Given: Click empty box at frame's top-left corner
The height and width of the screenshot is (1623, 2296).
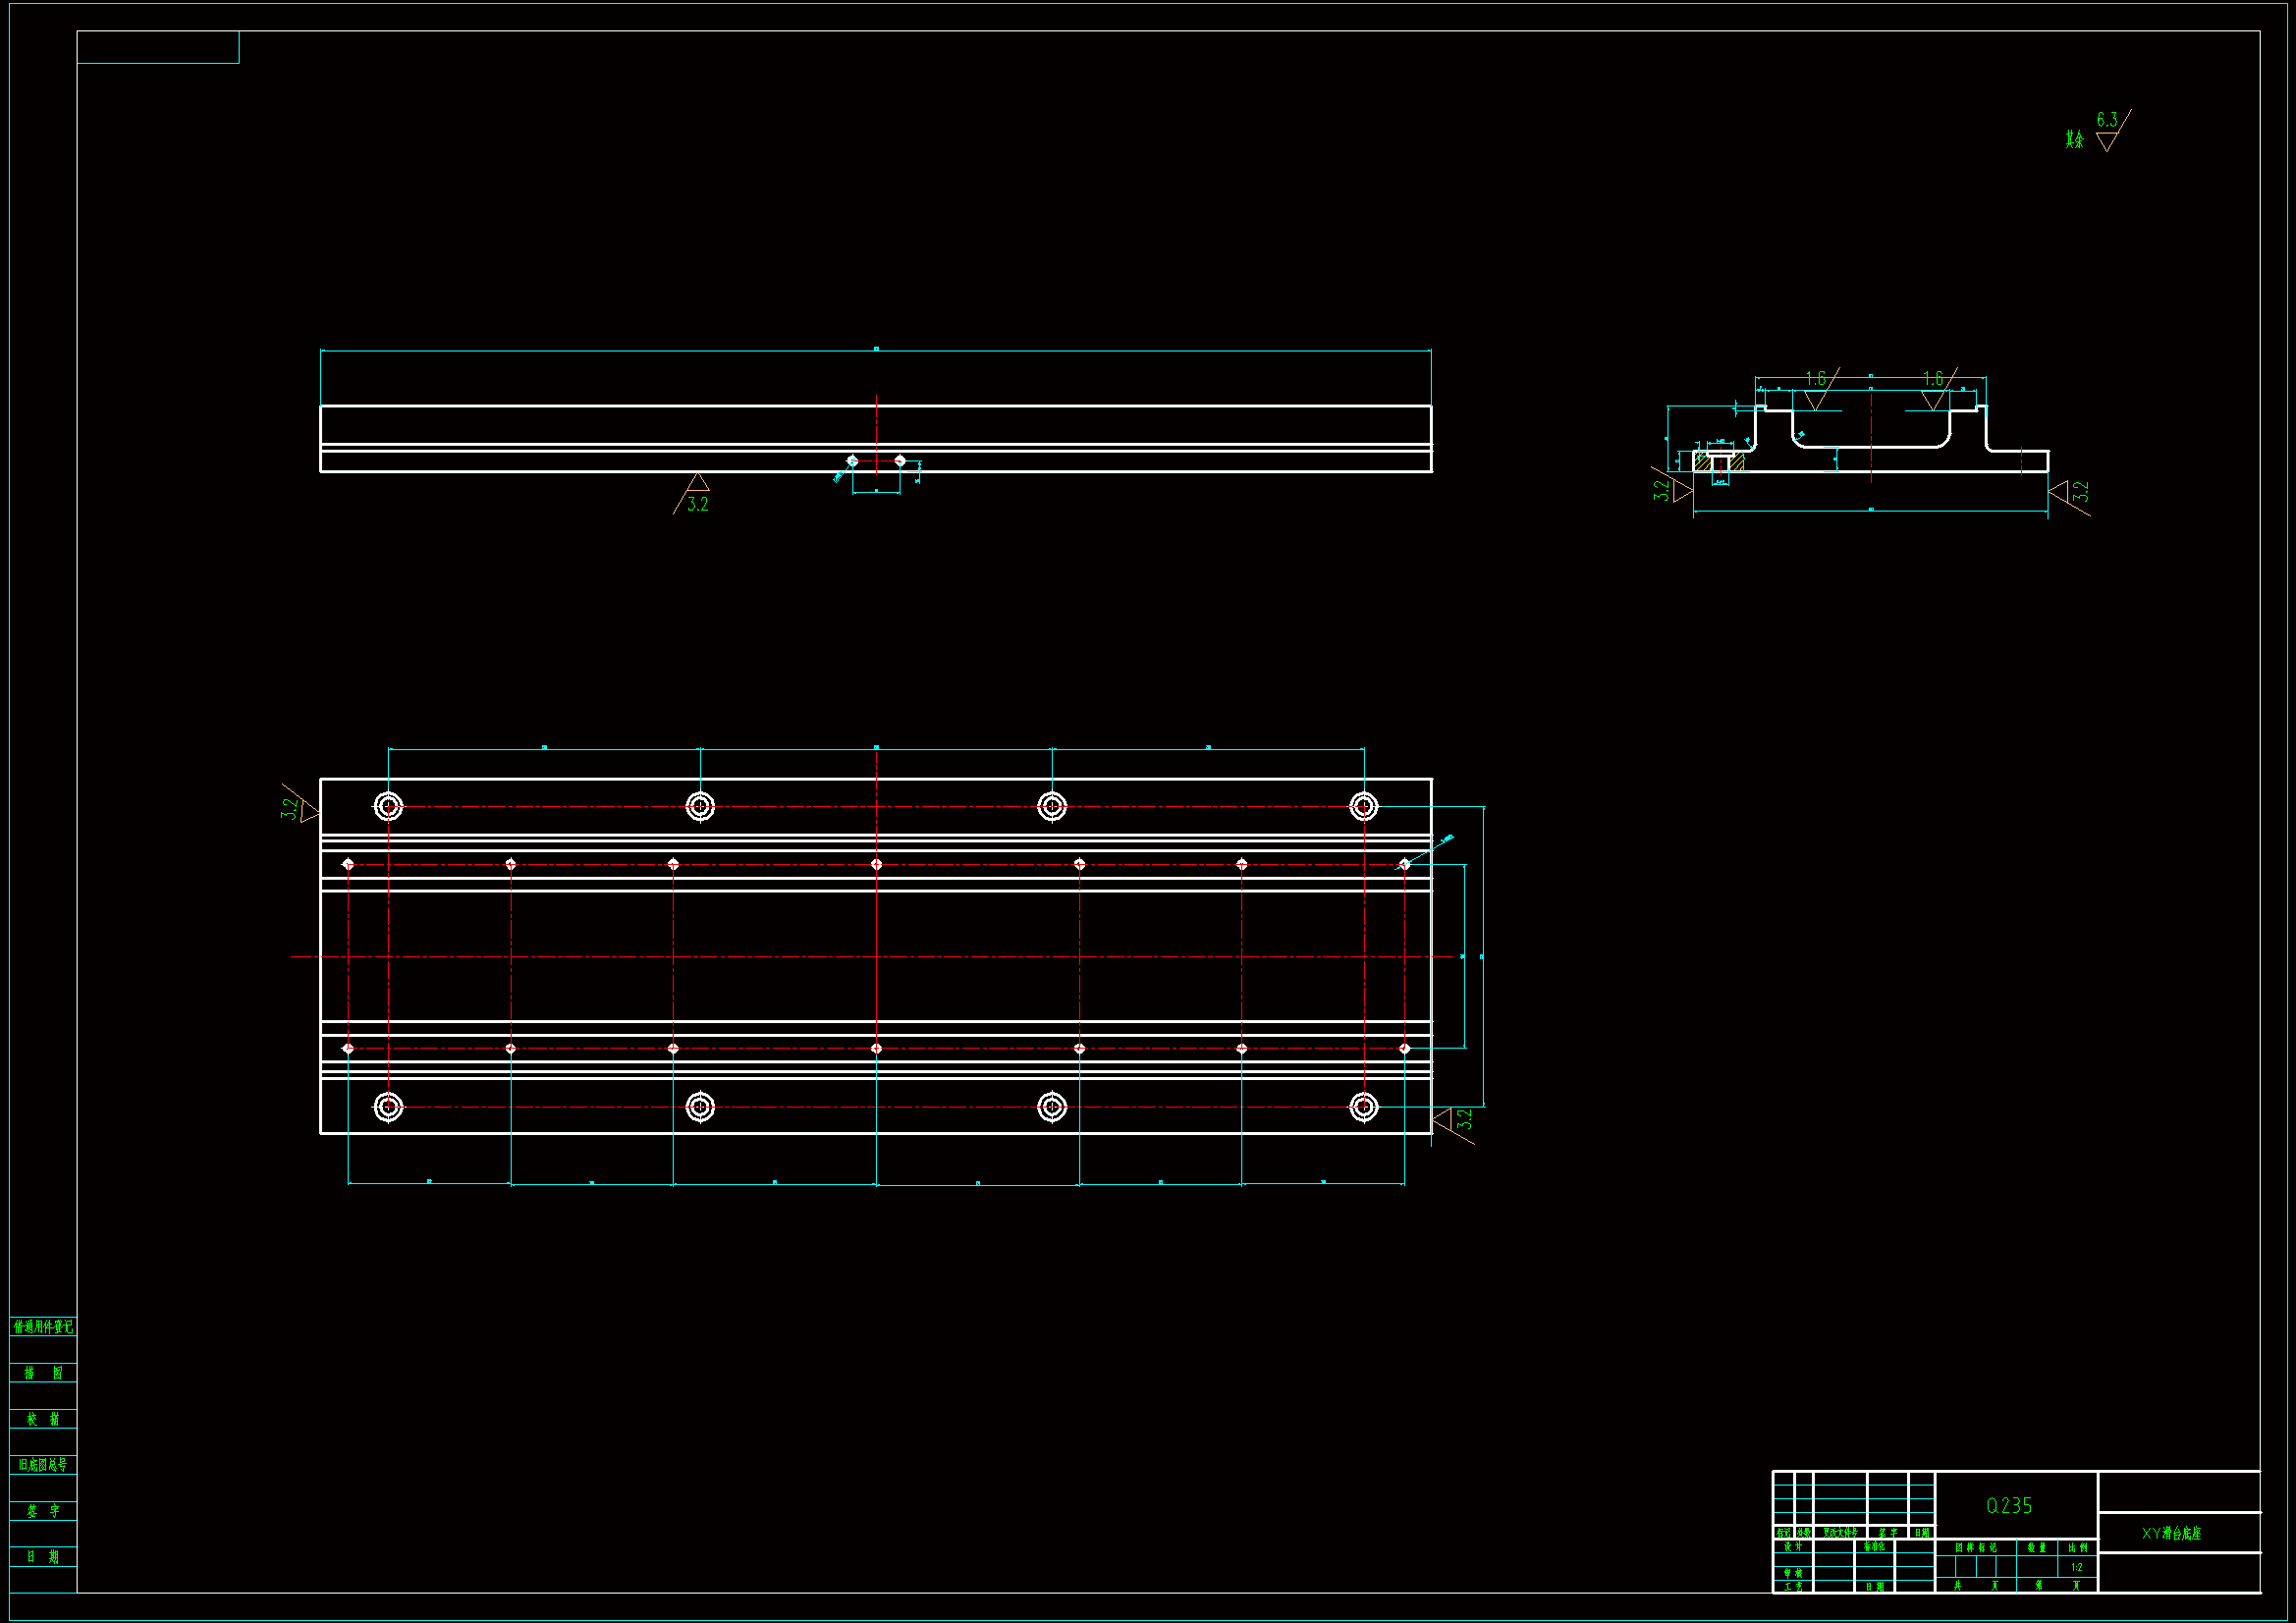Looking at the screenshot, I should 158,47.
